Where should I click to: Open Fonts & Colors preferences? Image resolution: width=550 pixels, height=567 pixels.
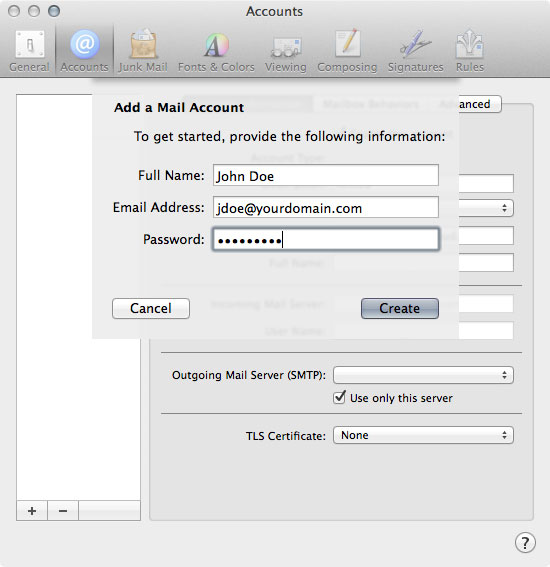coord(216,51)
